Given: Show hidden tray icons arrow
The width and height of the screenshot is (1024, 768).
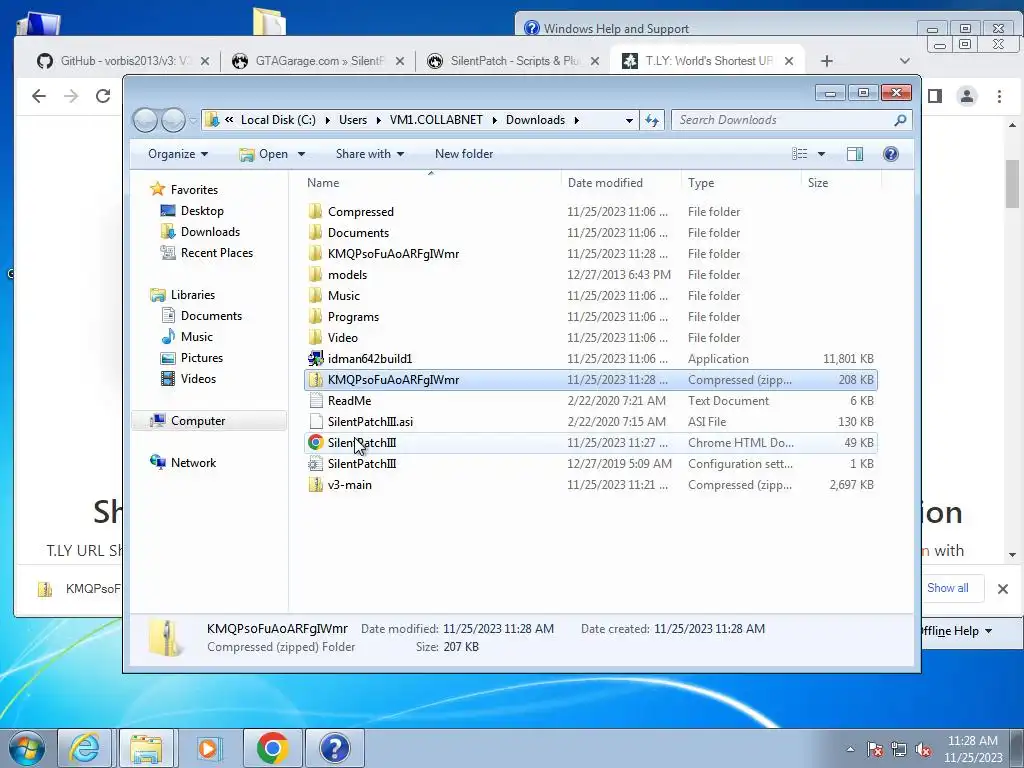Looking at the screenshot, I should tap(850, 750).
